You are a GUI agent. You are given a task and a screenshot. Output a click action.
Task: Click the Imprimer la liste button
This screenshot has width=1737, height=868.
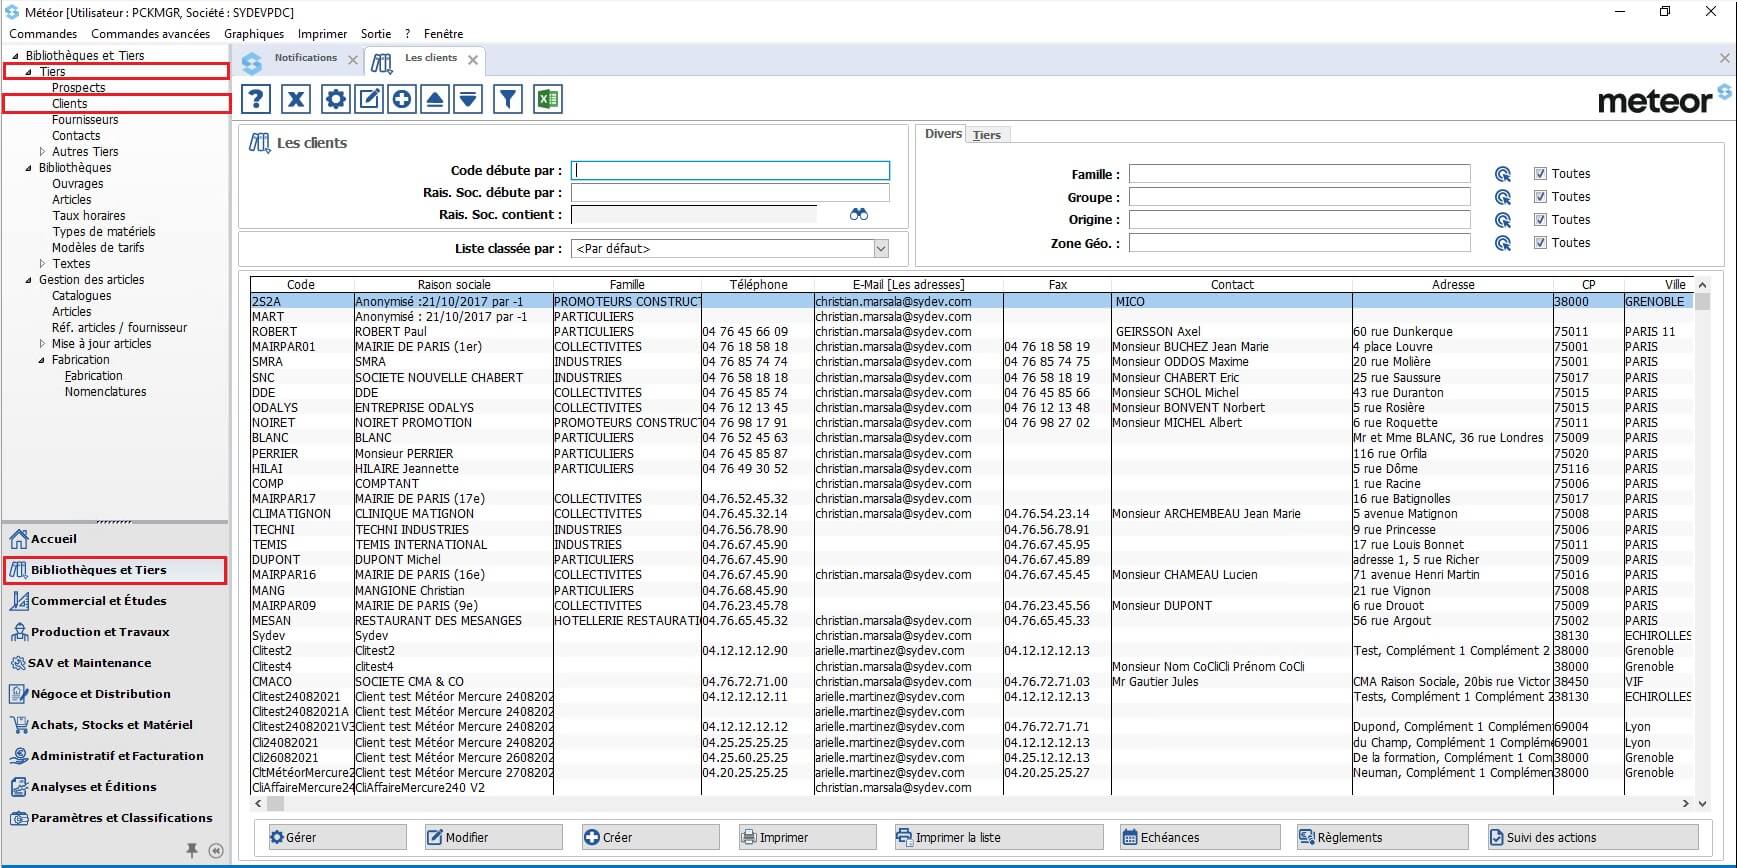(998, 837)
